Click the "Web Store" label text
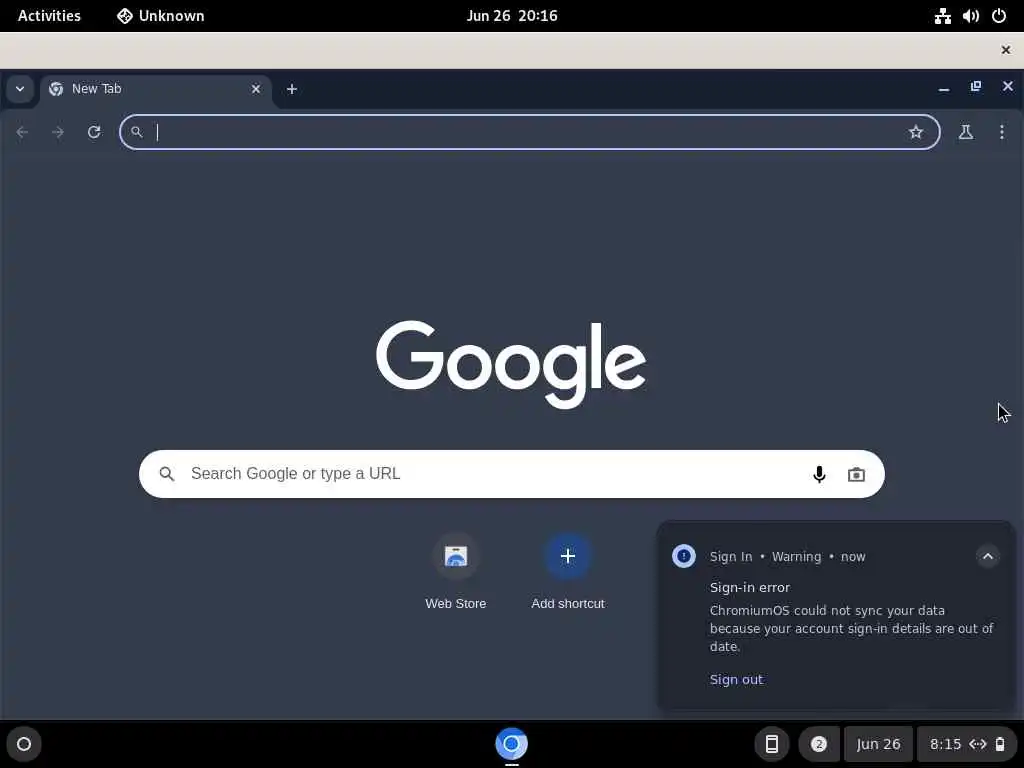This screenshot has height=768, width=1024. pos(456,603)
